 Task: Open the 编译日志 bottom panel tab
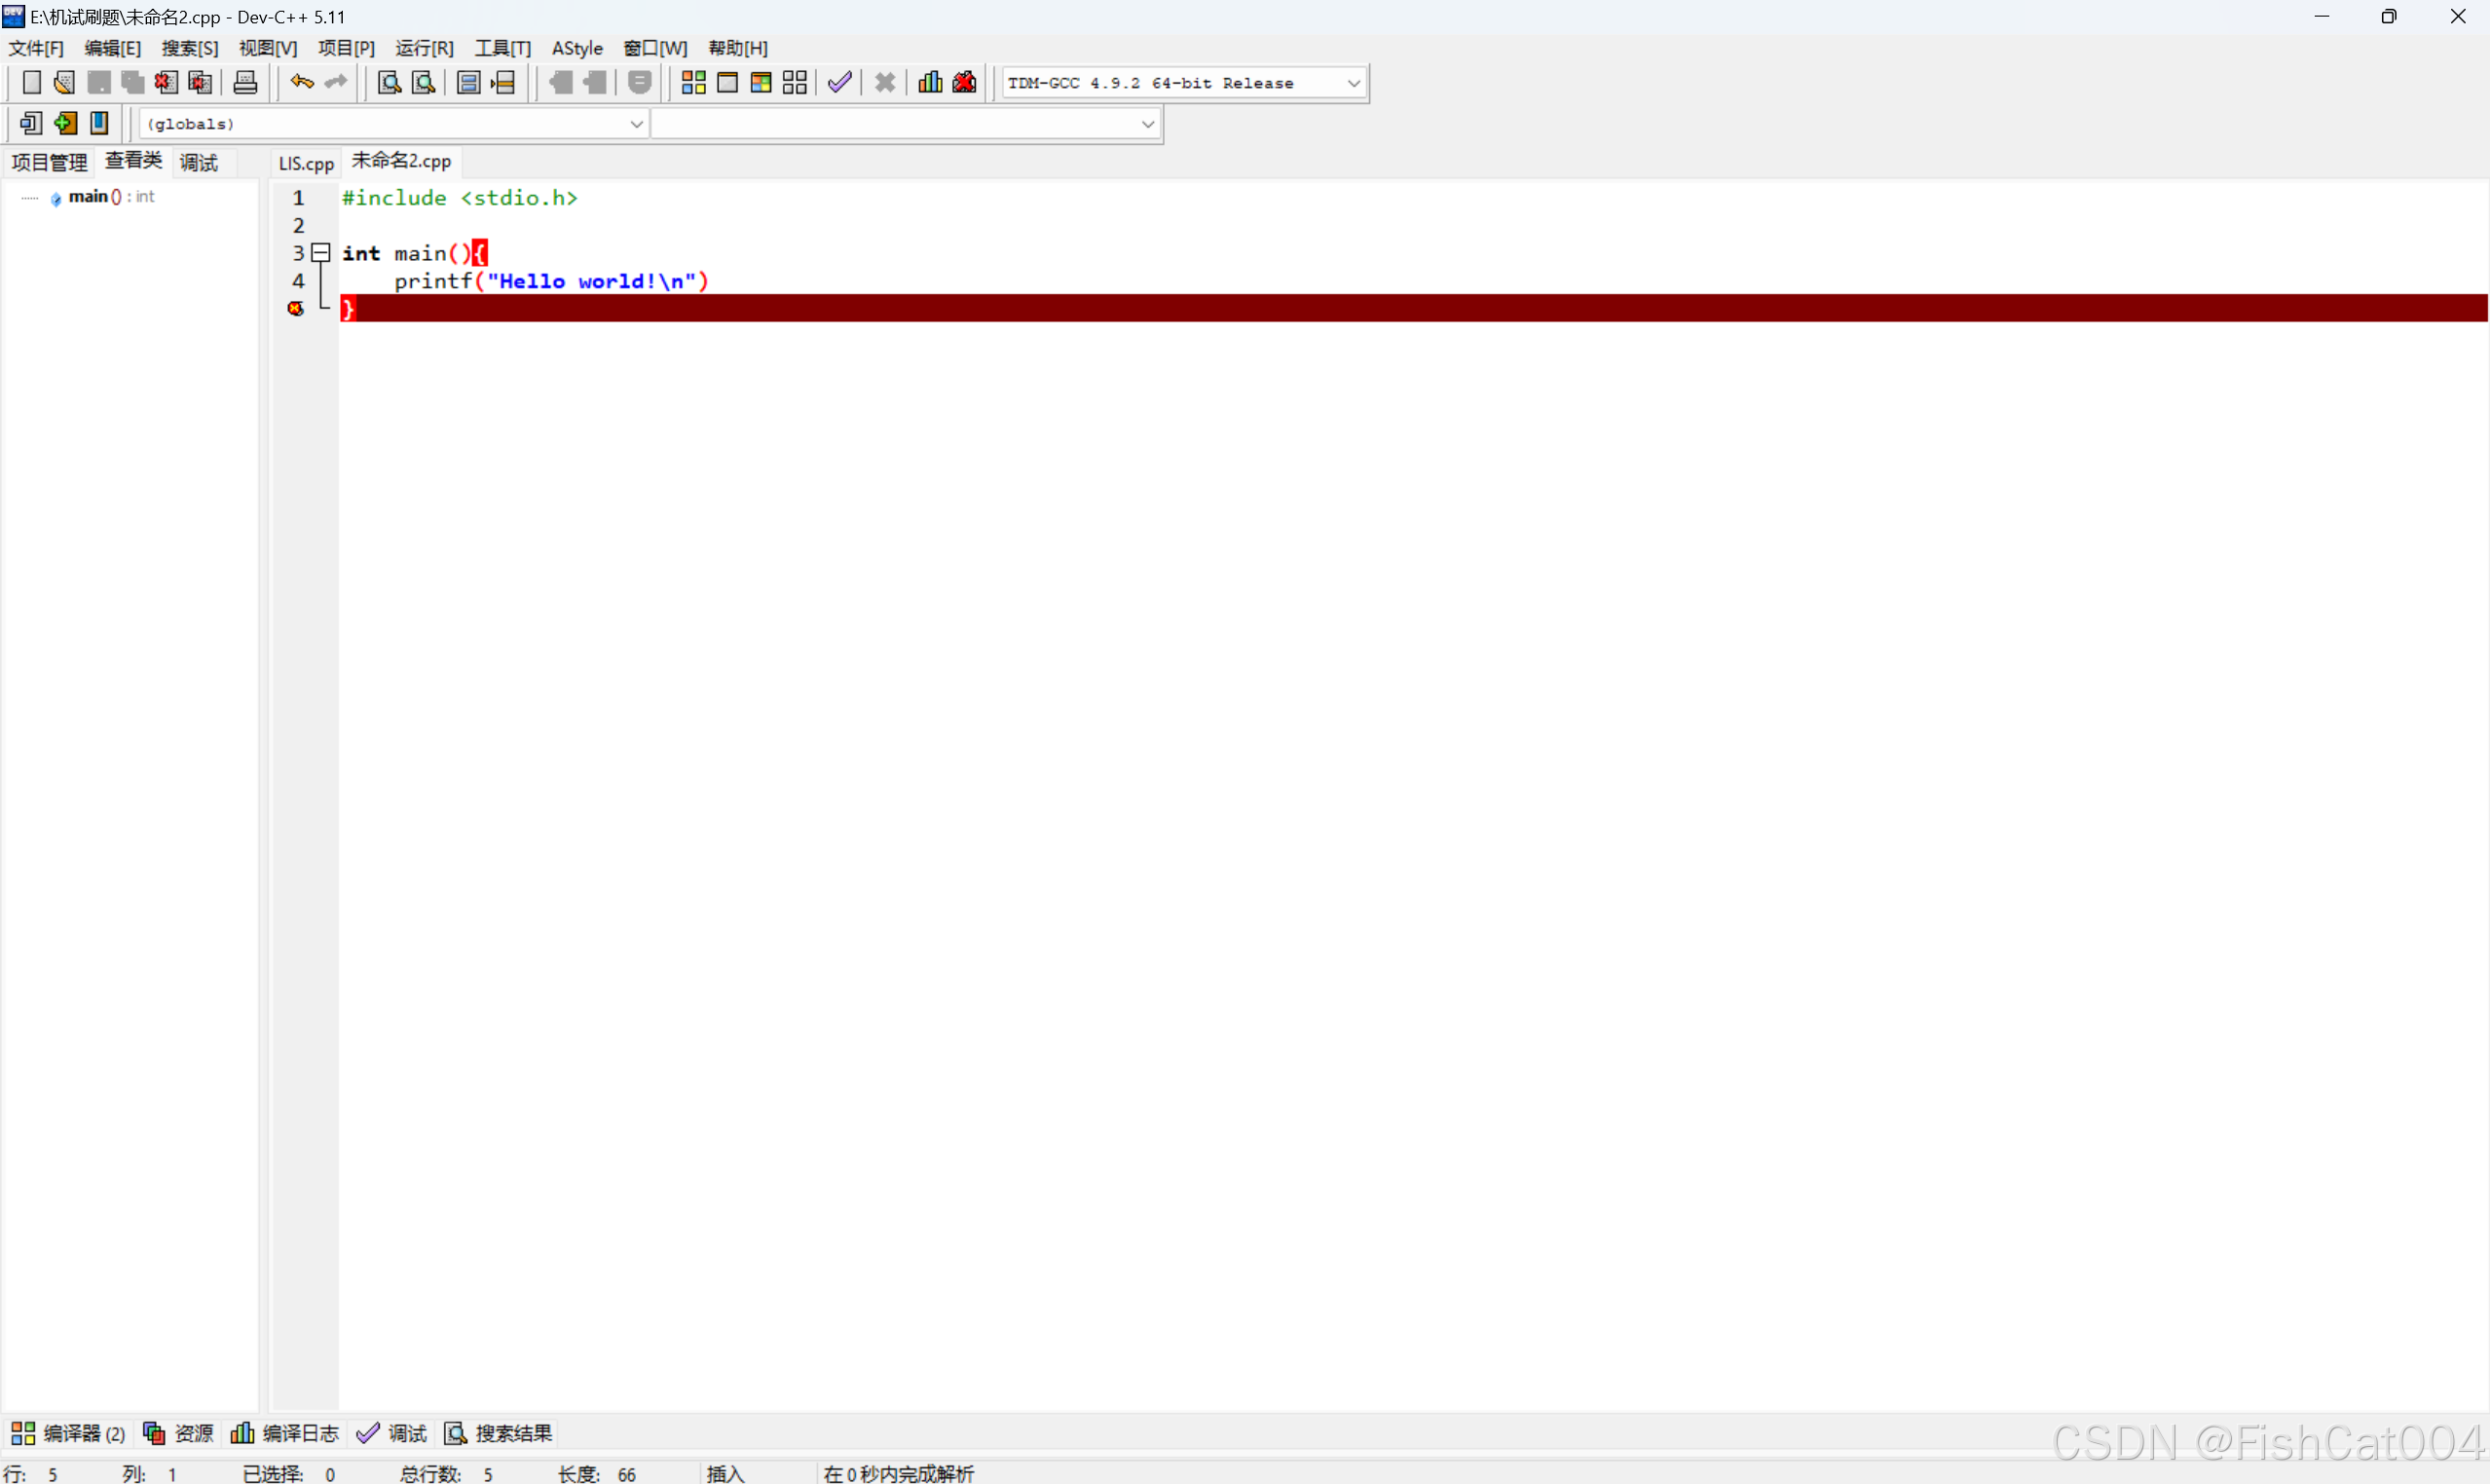pos(286,1433)
